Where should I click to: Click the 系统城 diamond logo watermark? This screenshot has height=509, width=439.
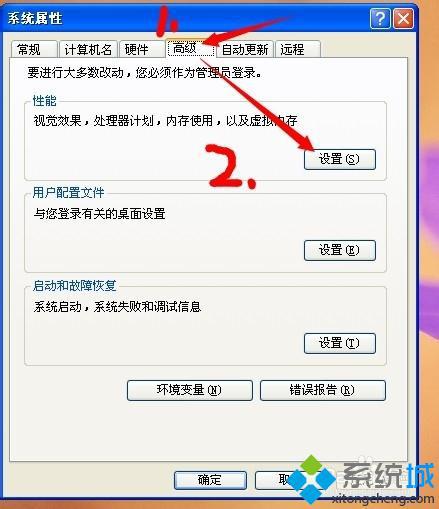(x=311, y=479)
